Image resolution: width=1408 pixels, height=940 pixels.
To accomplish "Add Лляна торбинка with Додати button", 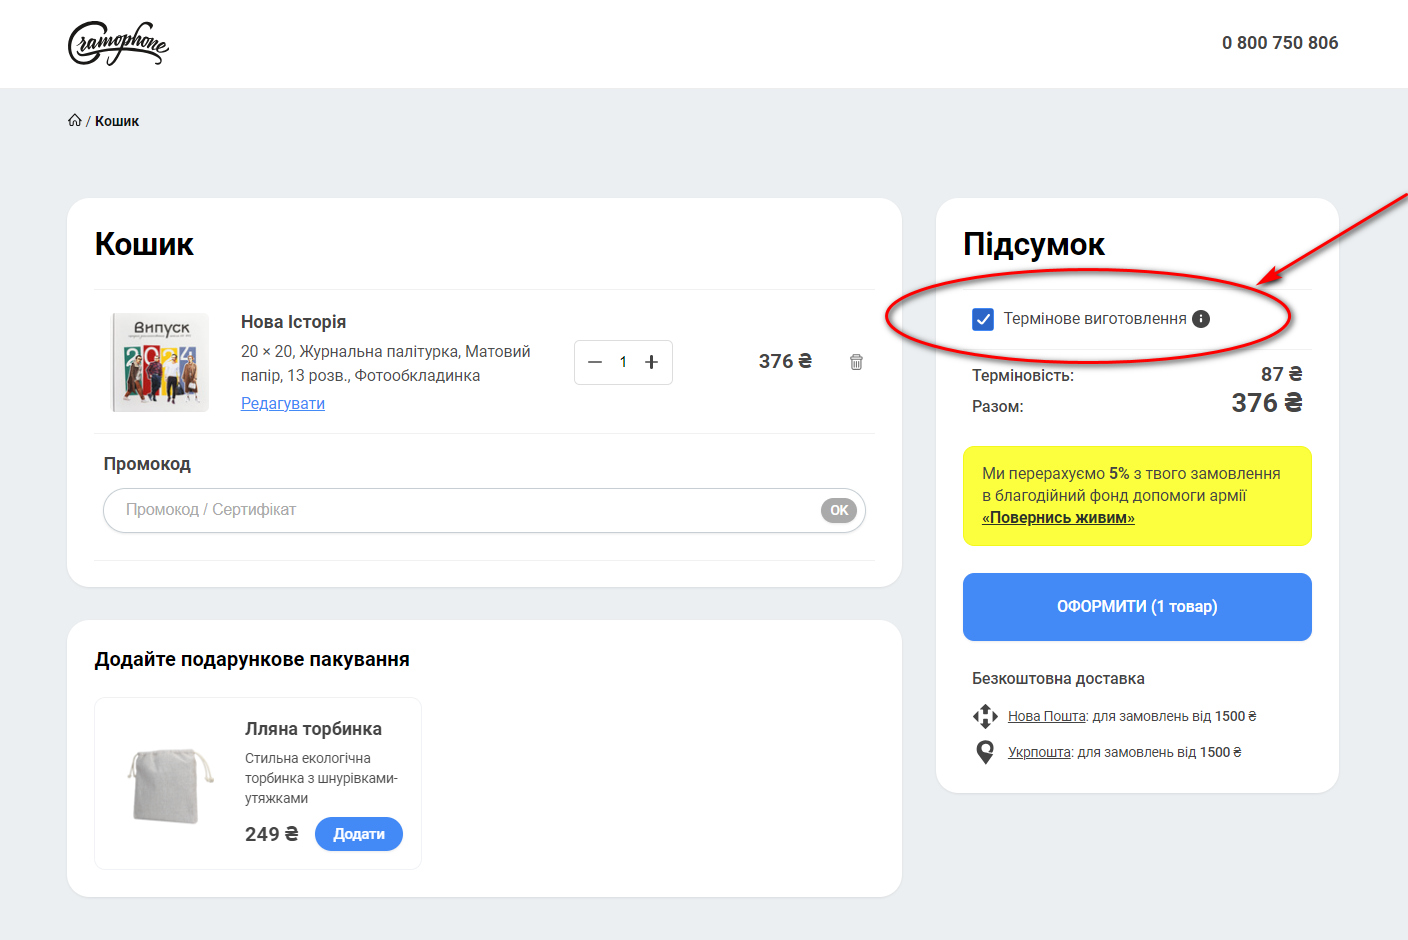I will 358,834.
